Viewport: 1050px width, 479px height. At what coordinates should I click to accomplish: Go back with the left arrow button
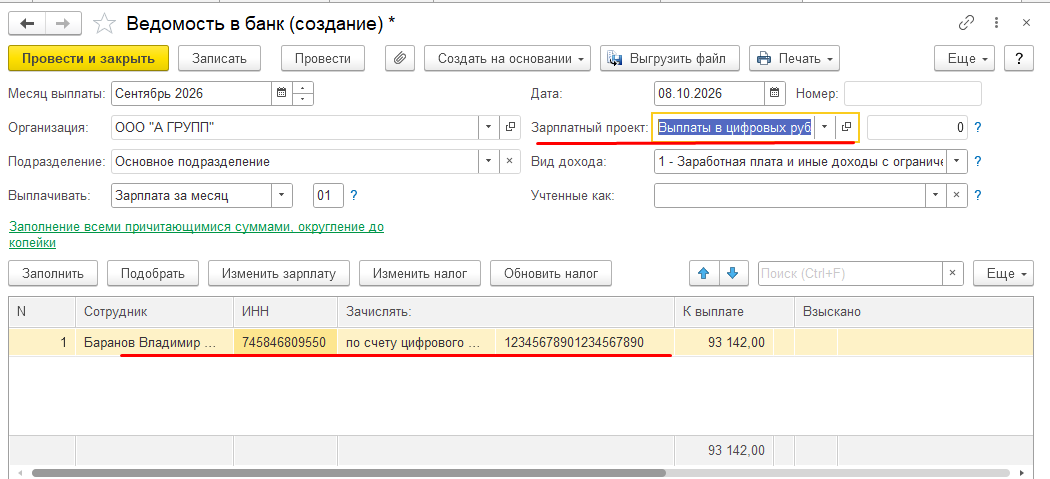[x=27, y=23]
